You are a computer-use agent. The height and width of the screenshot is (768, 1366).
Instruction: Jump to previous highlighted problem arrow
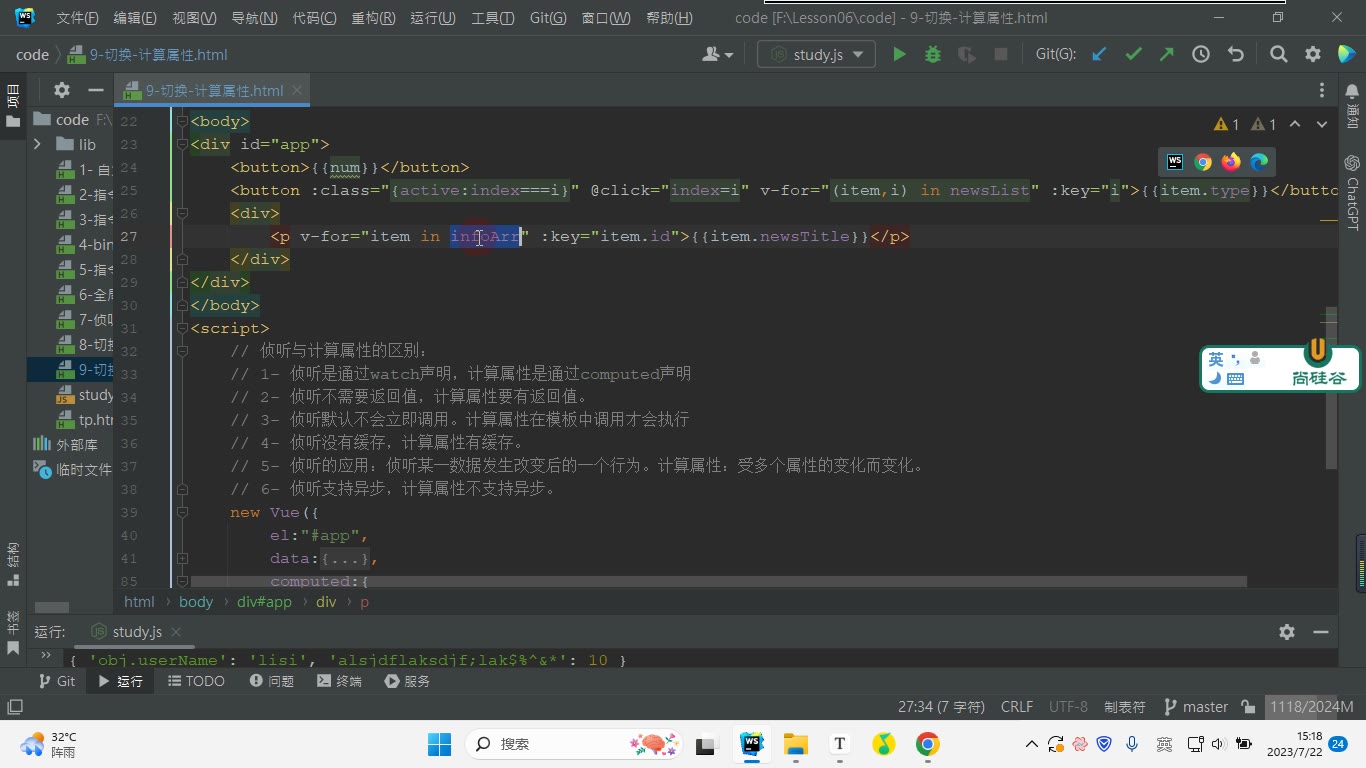[x=1295, y=125]
